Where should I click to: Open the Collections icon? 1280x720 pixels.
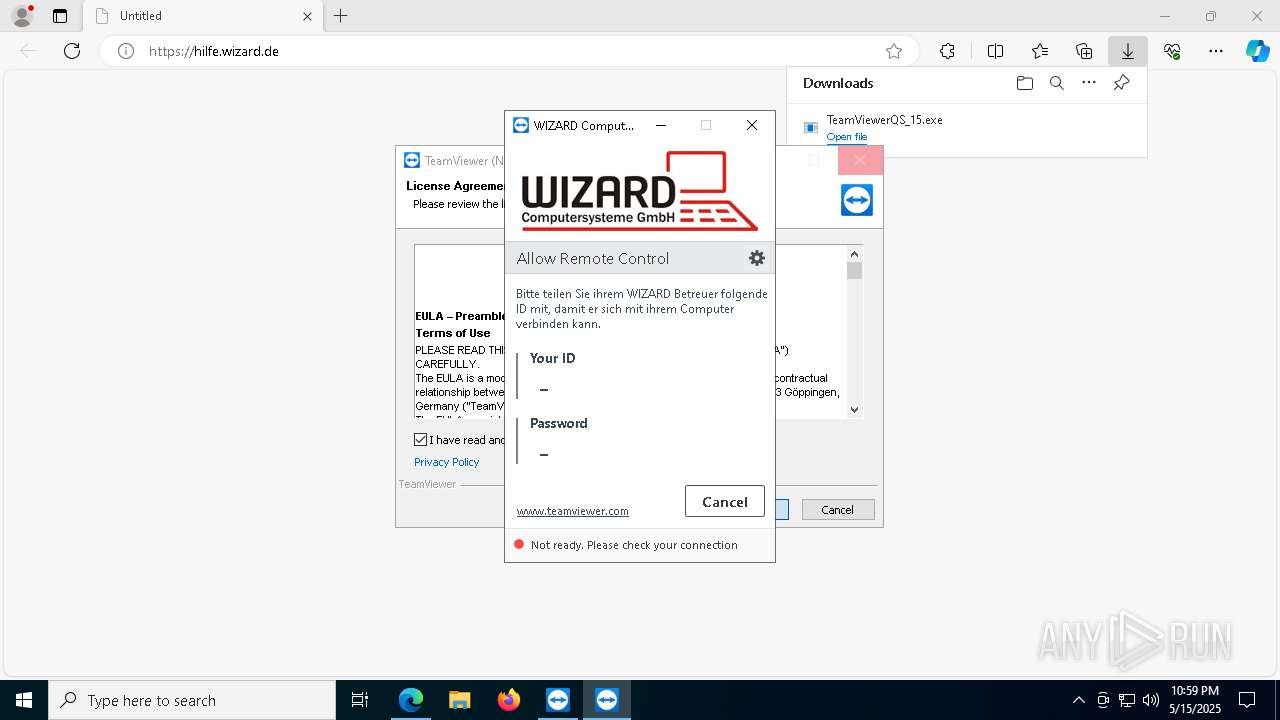click(x=1084, y=51)
